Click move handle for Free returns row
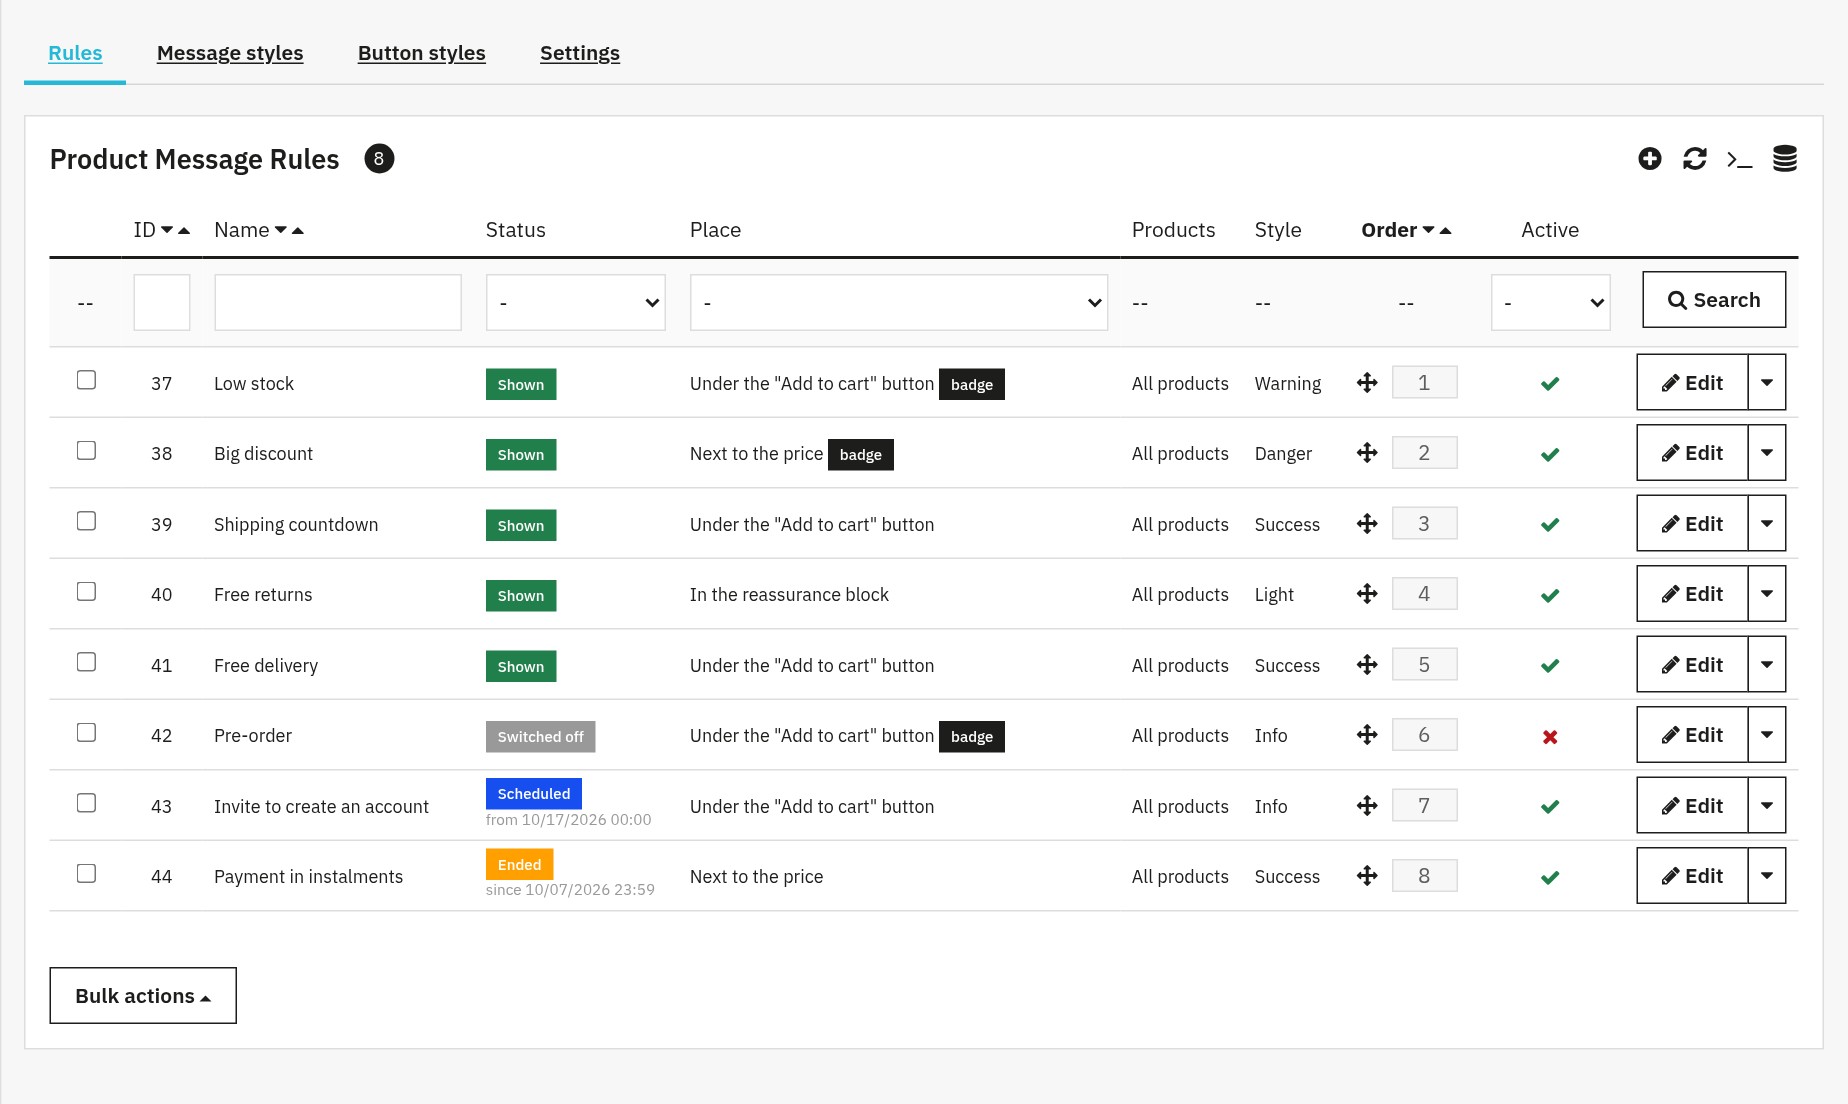 click(x=1367, y=594)
